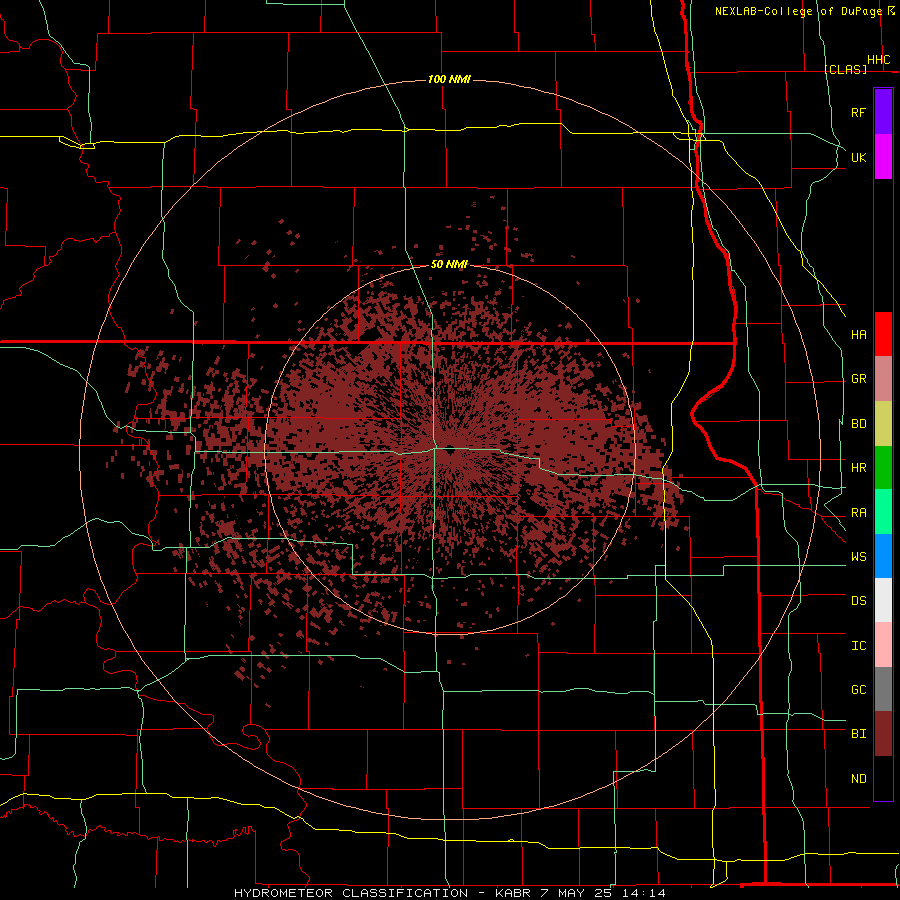Click the RF purple color swatch
Image resolution: width=900 pixels, height=900 pixels.
[x=883, y=112]
